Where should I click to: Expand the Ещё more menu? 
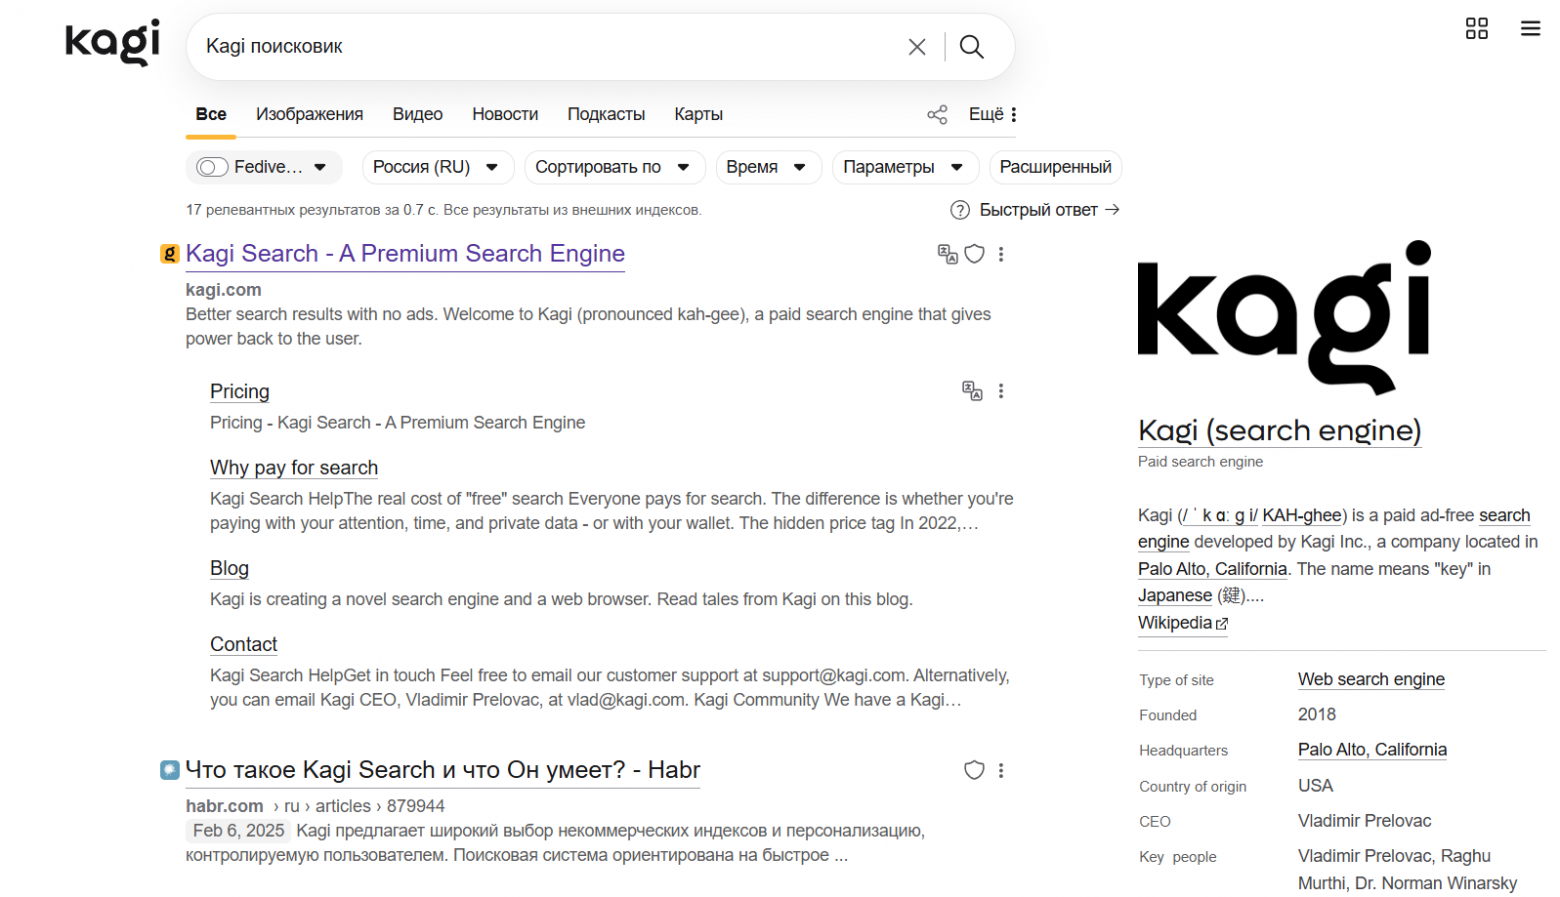point(993,114)
